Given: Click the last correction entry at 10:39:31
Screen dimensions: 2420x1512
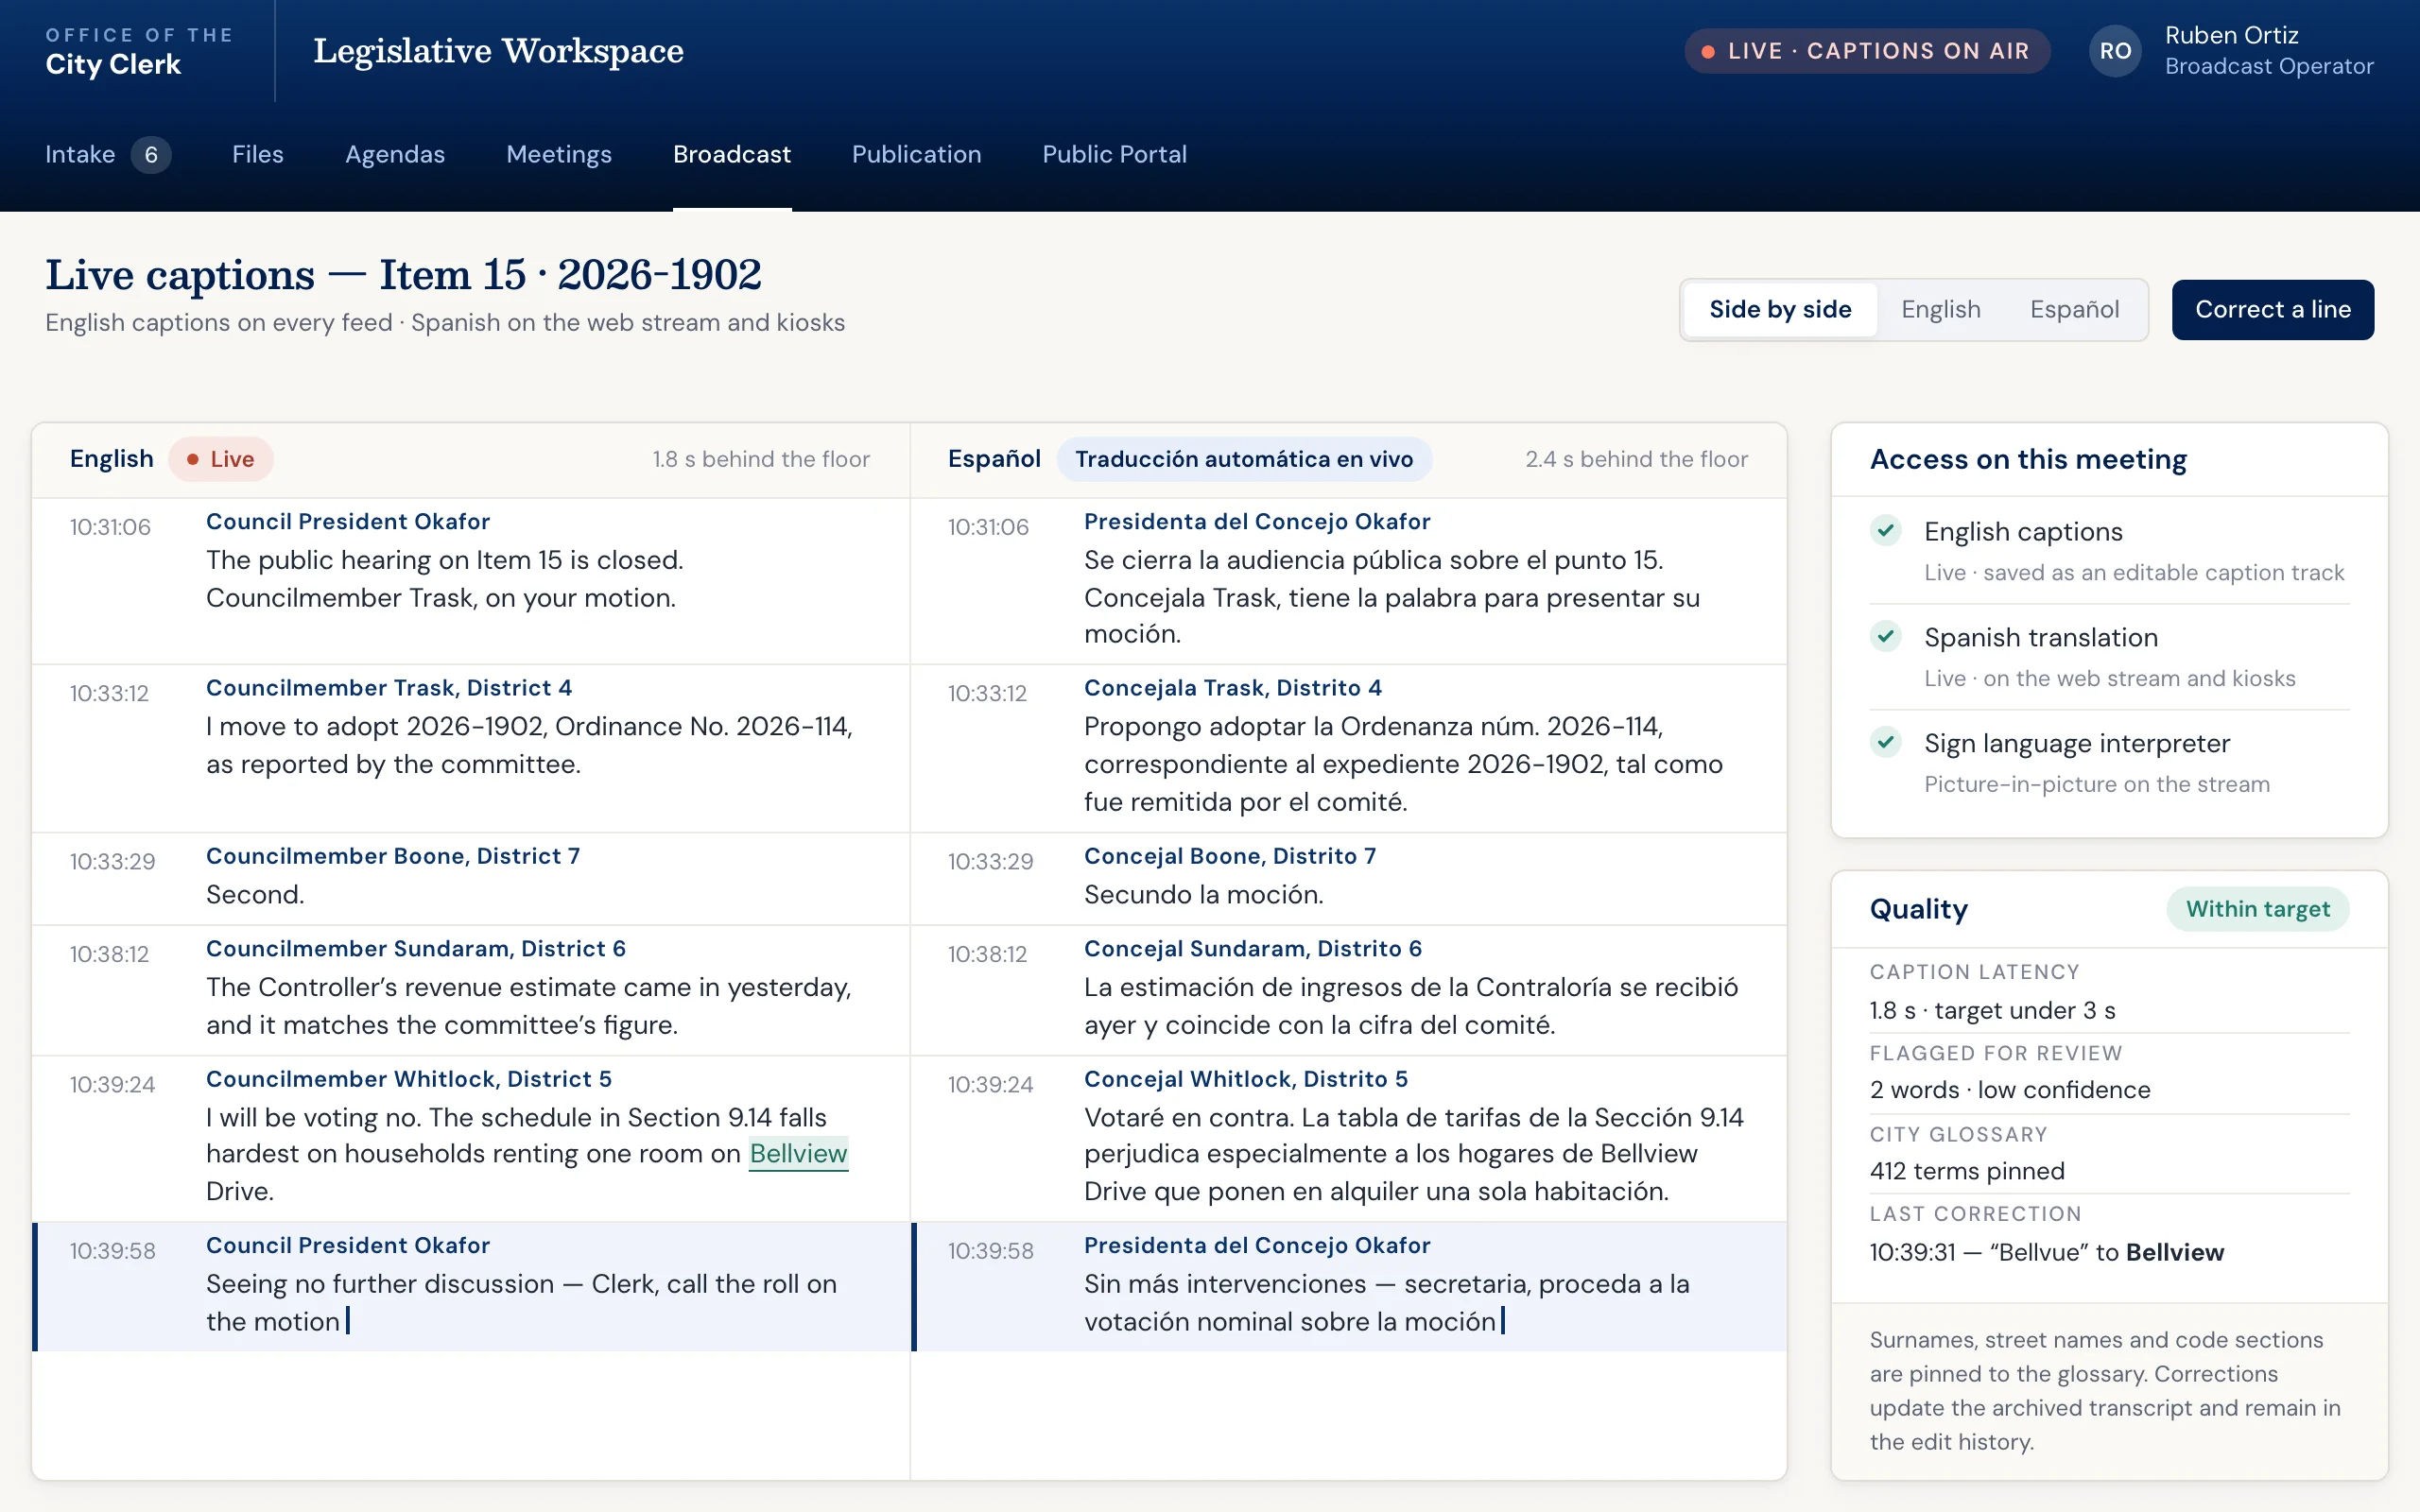Looking at the screenshot, I should tap(2047, 1252).
